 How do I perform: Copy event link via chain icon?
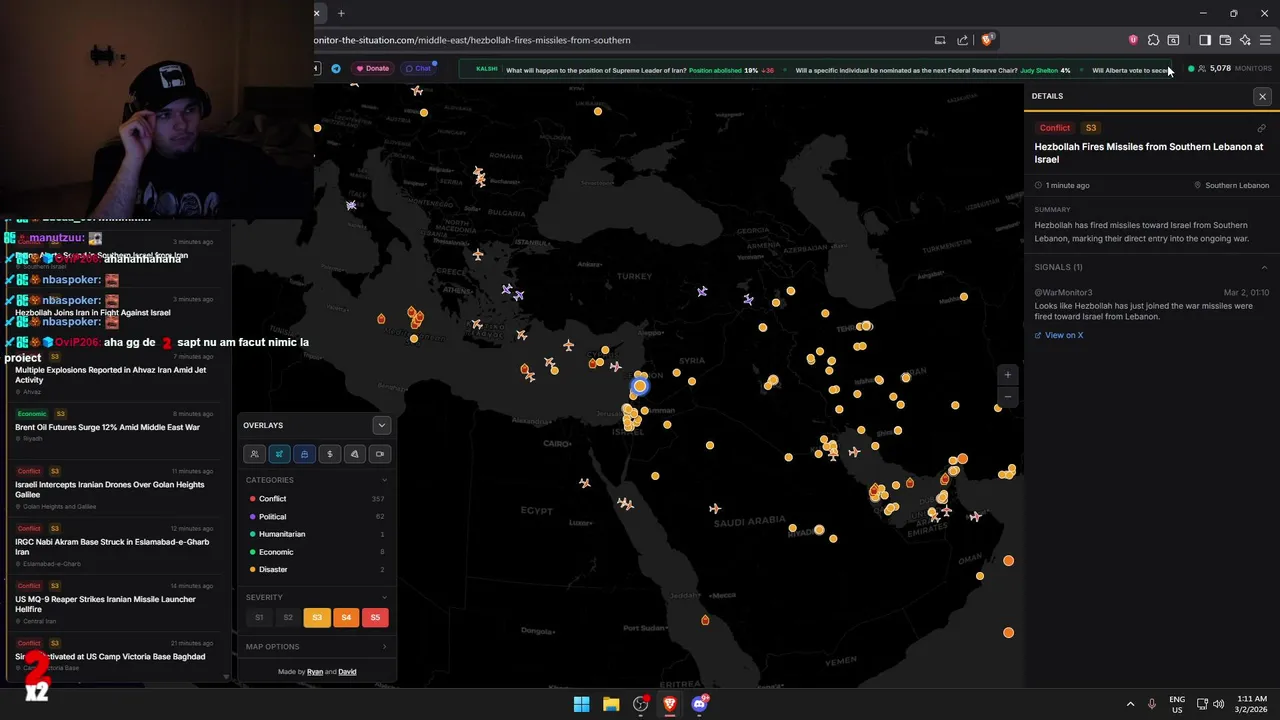click(x=1262, y=128)
